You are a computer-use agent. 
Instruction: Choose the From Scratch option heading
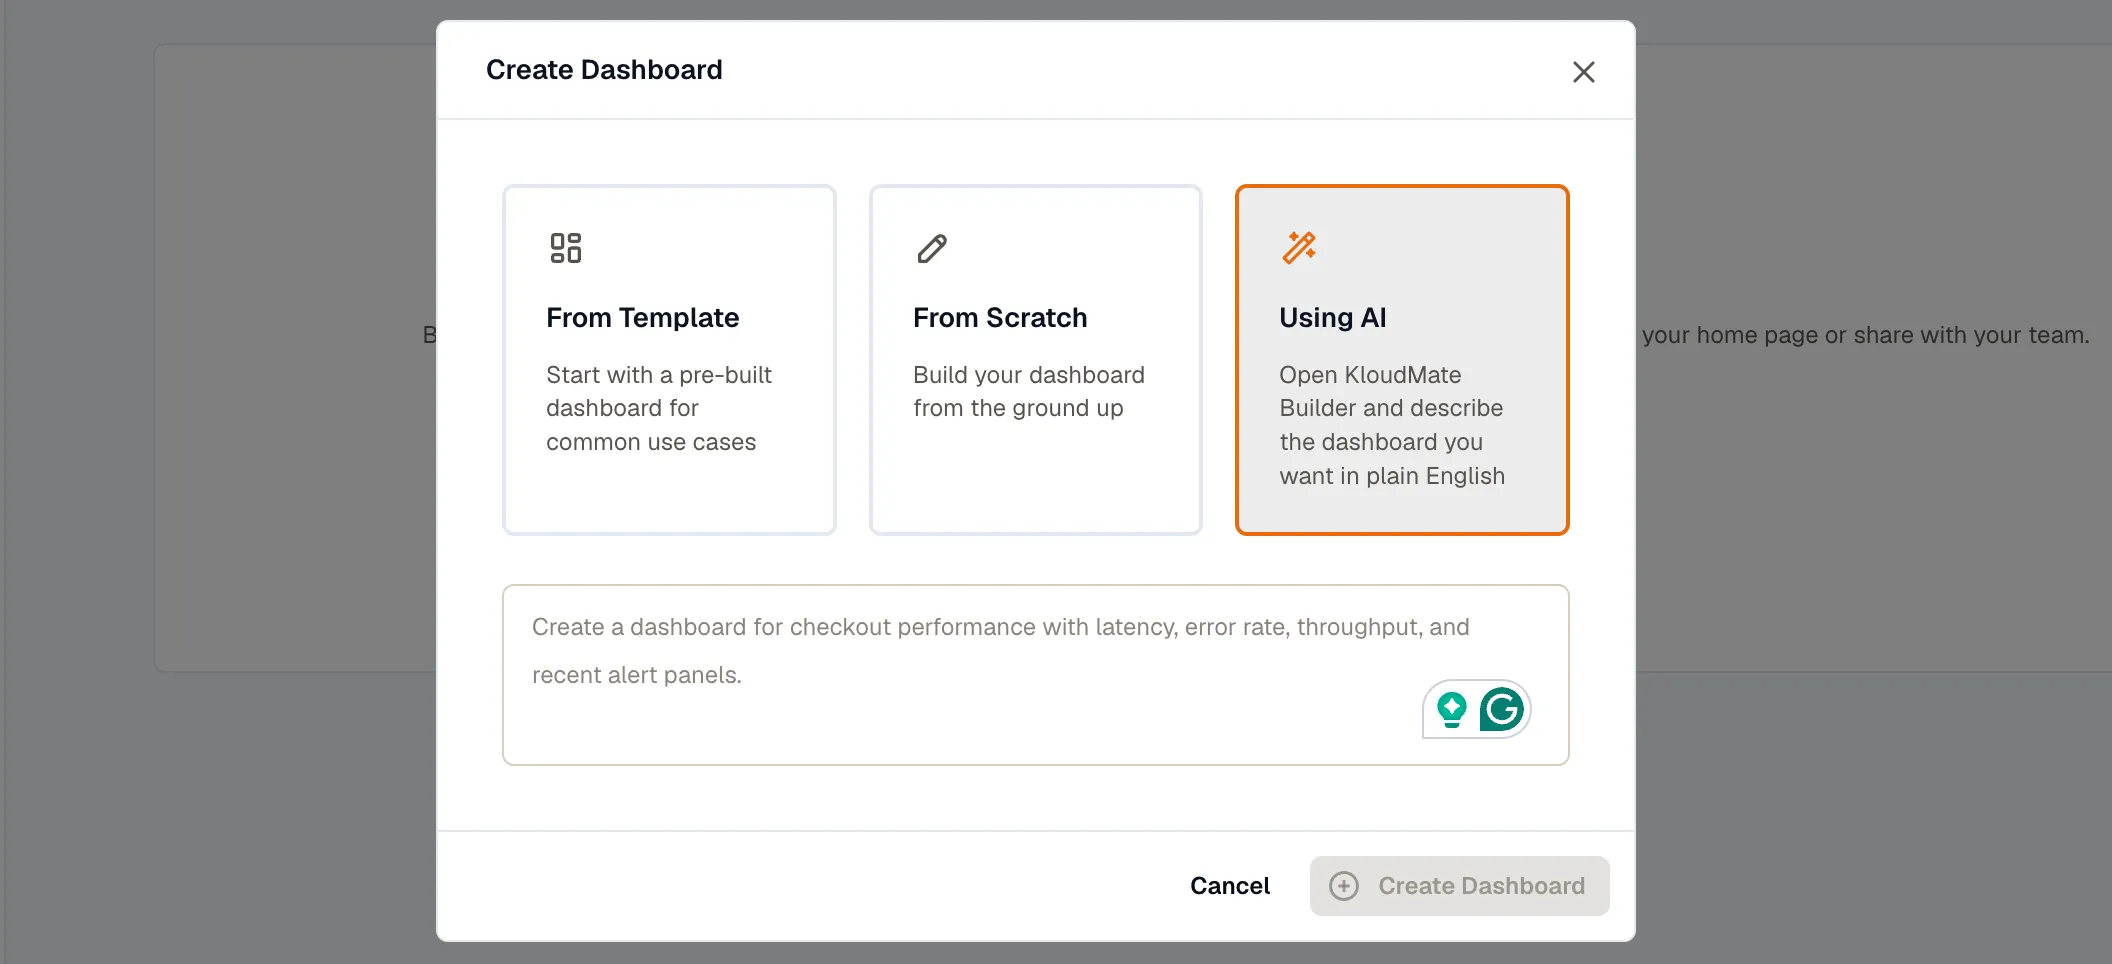1000,318
